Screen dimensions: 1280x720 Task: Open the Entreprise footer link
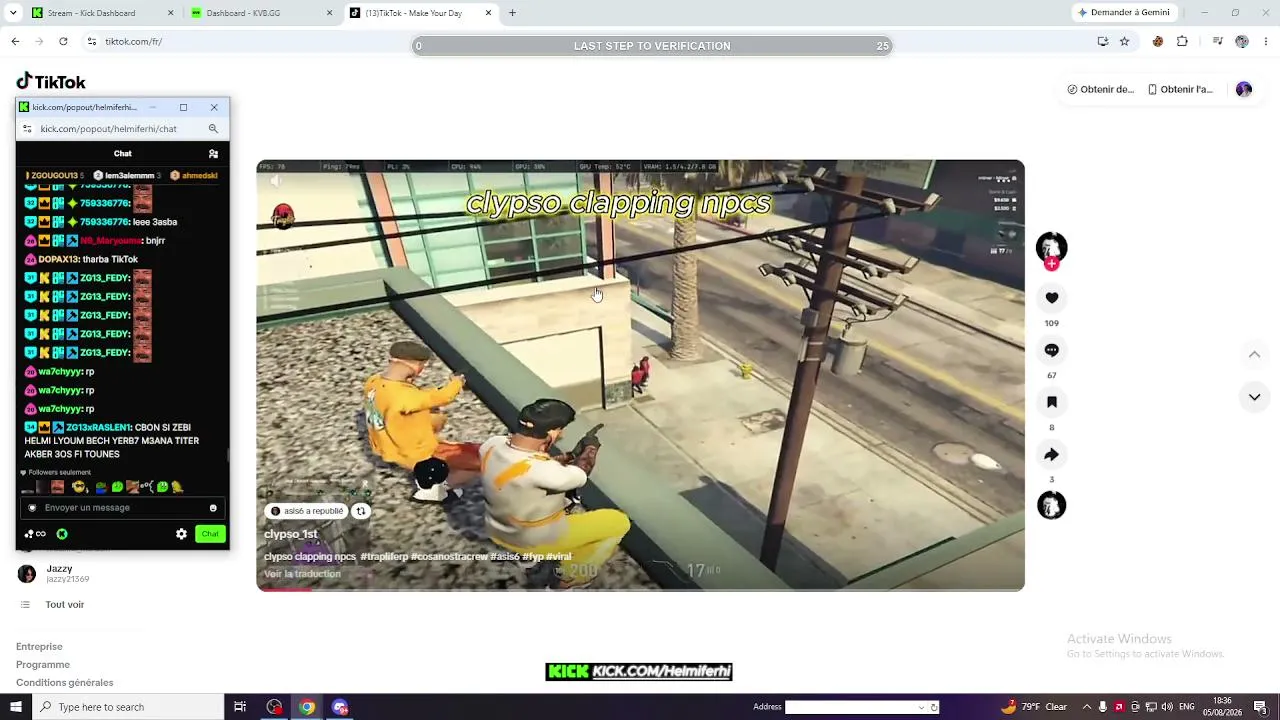(39, 647)
